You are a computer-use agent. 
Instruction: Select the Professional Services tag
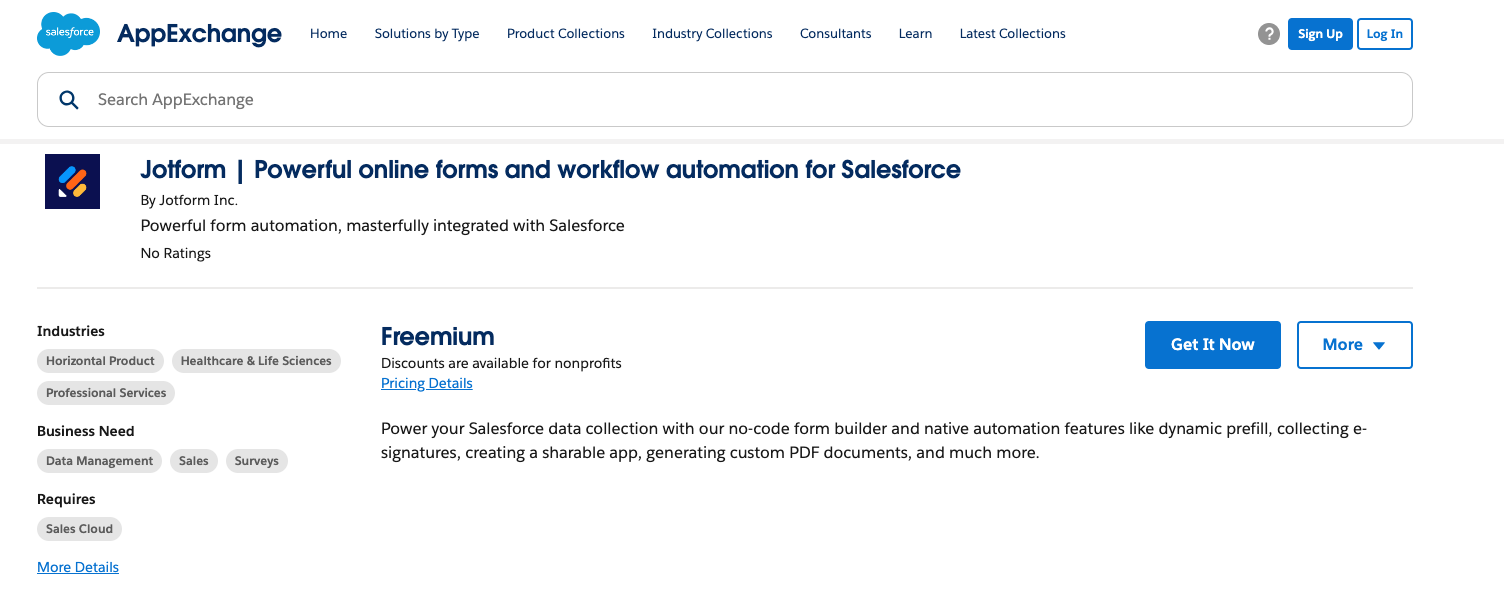[106, 393]
